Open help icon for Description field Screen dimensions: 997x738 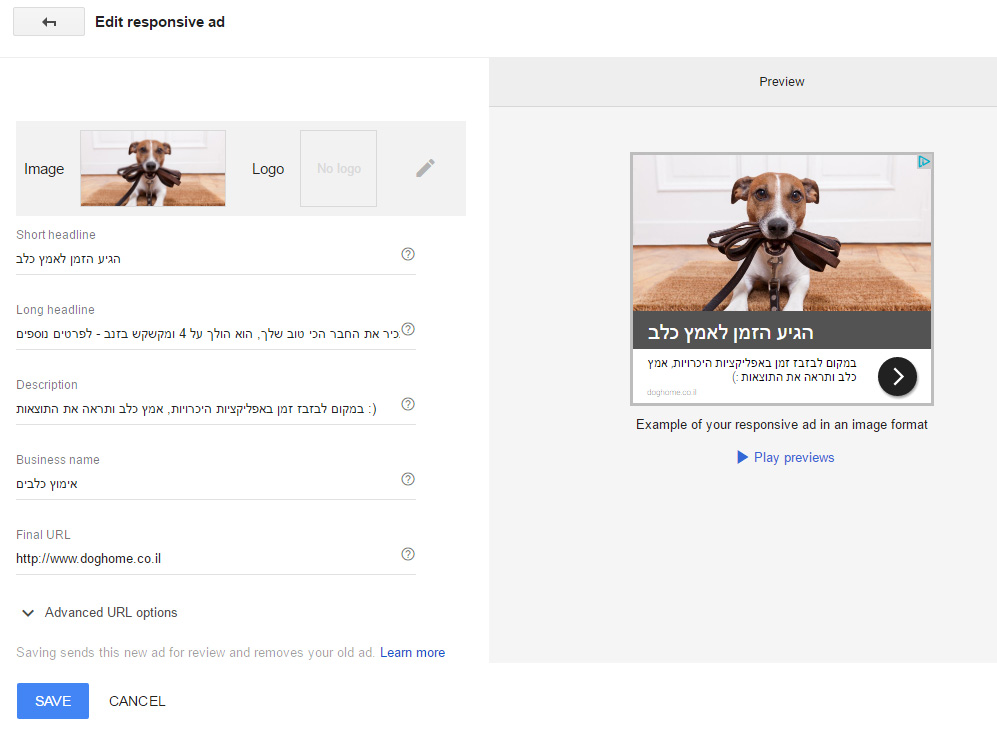click(x=408, y=404)
